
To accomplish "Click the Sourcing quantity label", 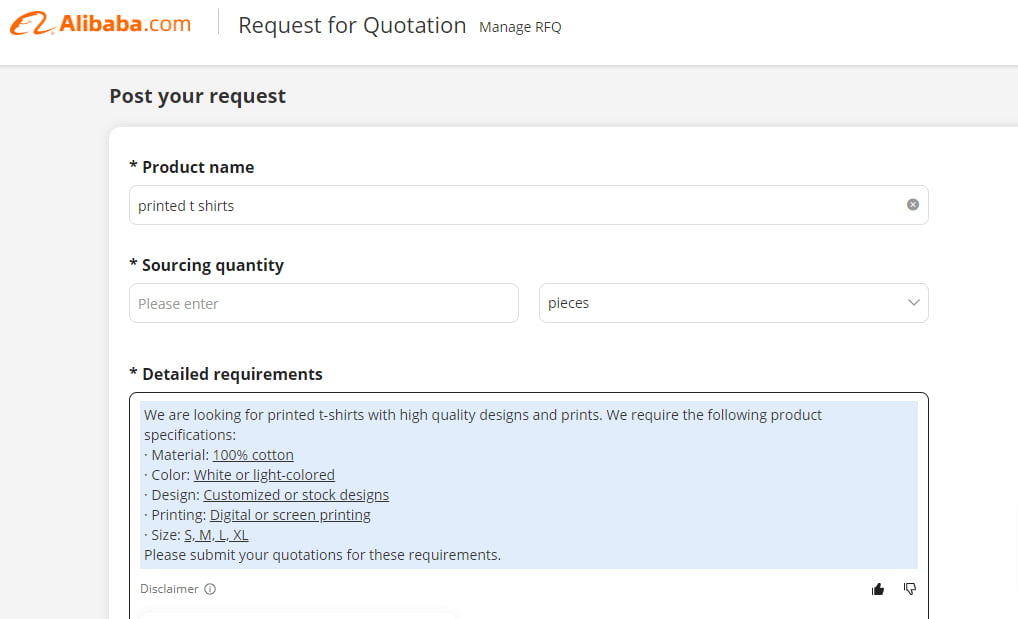I will 212,265.
